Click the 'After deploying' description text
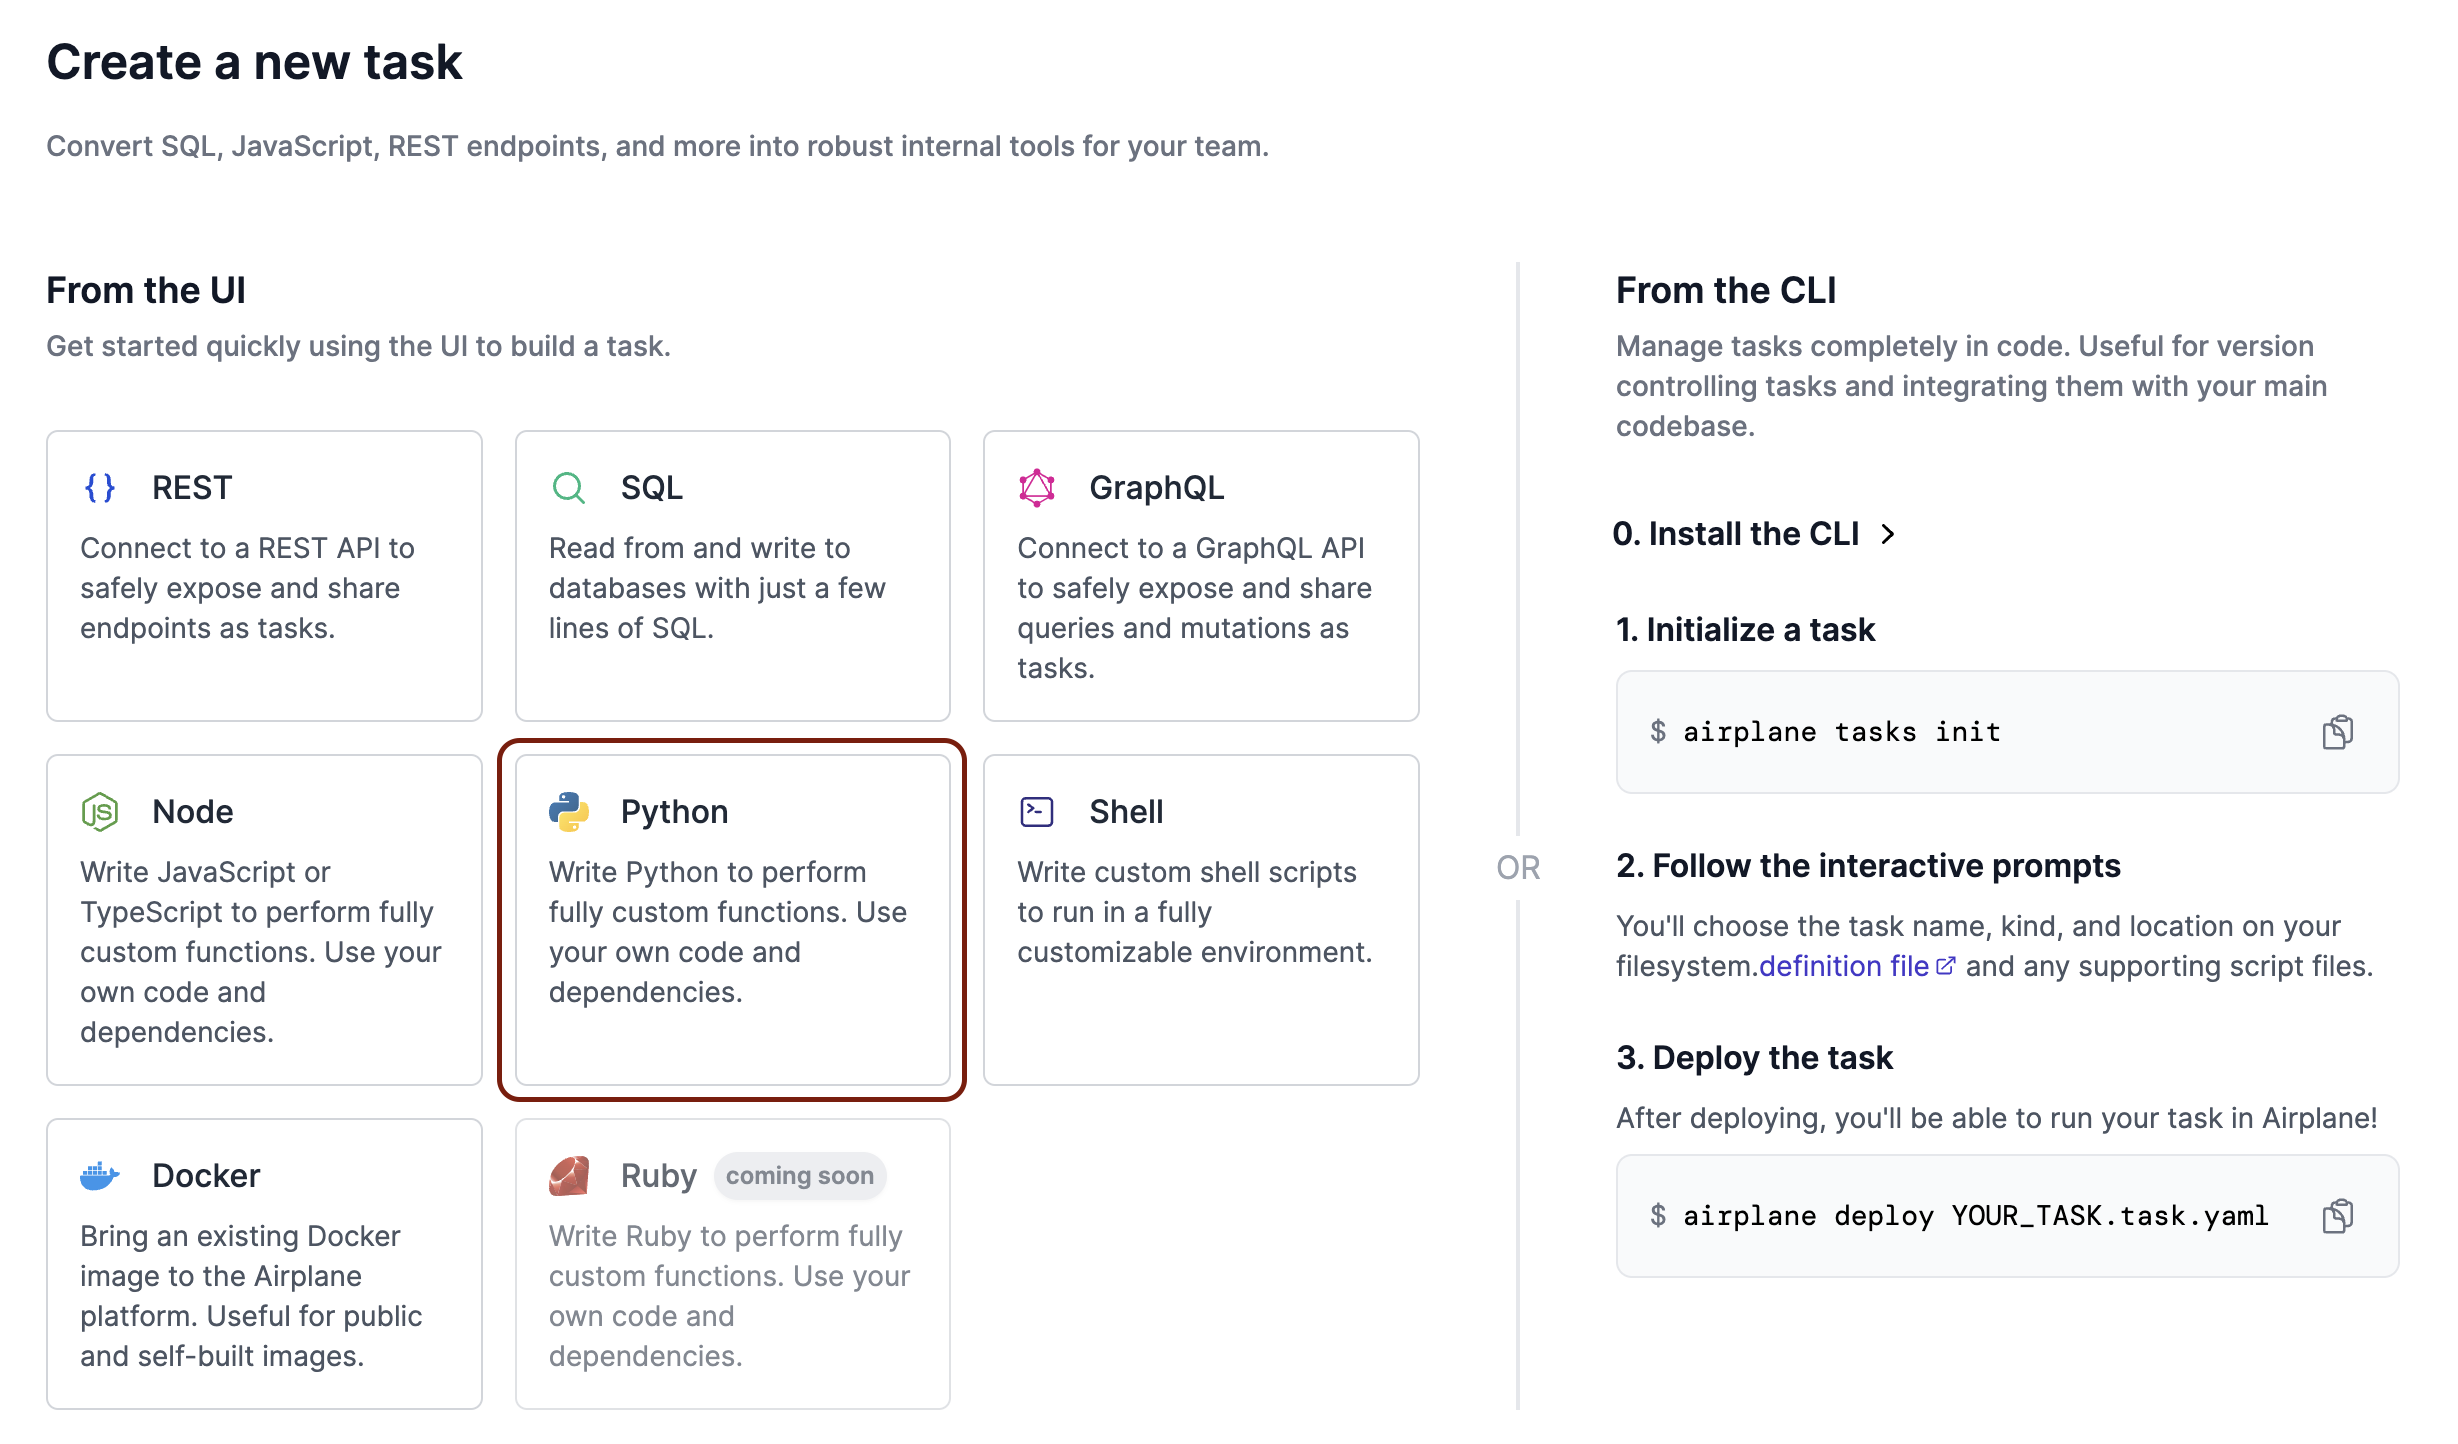2458x1444 pixels. click(1997, 1118)
